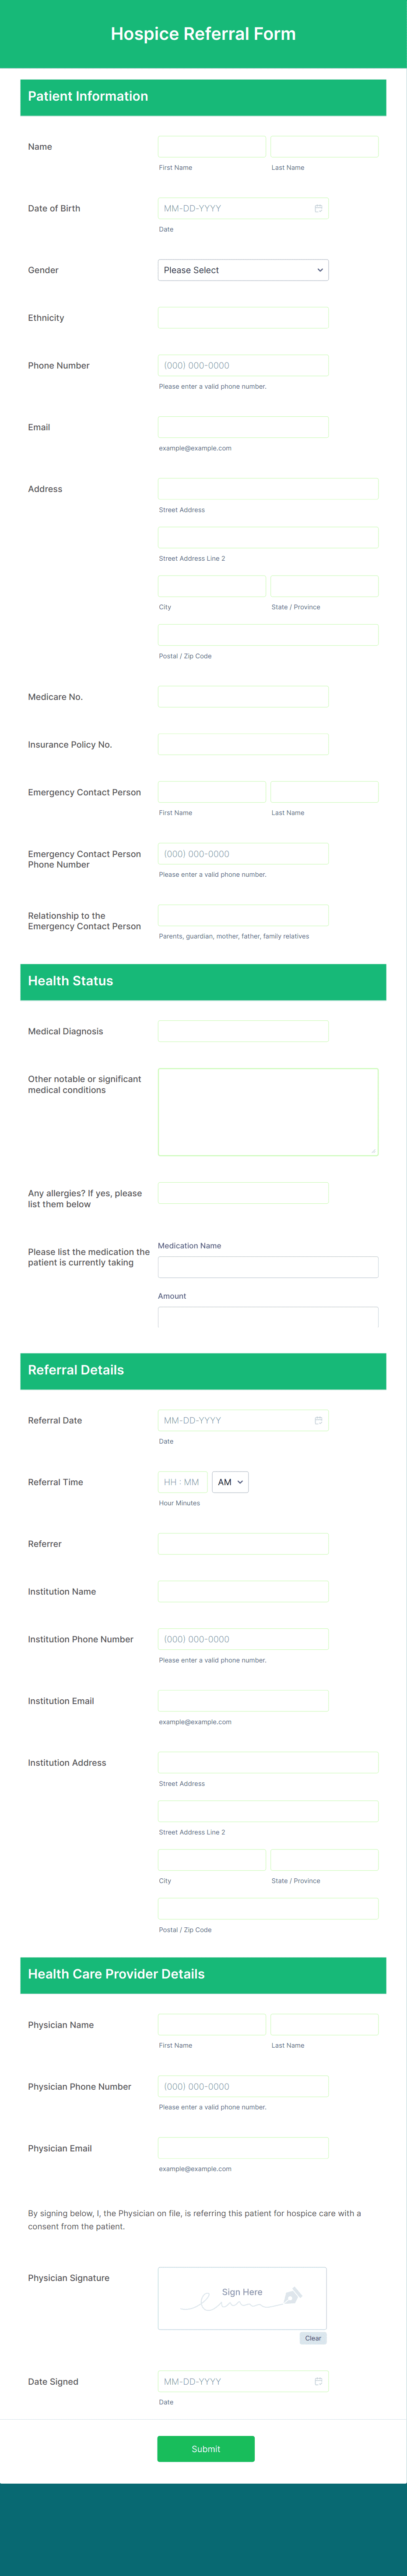Click the other notable medical conditions textarea
The image size is (407, 2576).
click(268, 1112)
